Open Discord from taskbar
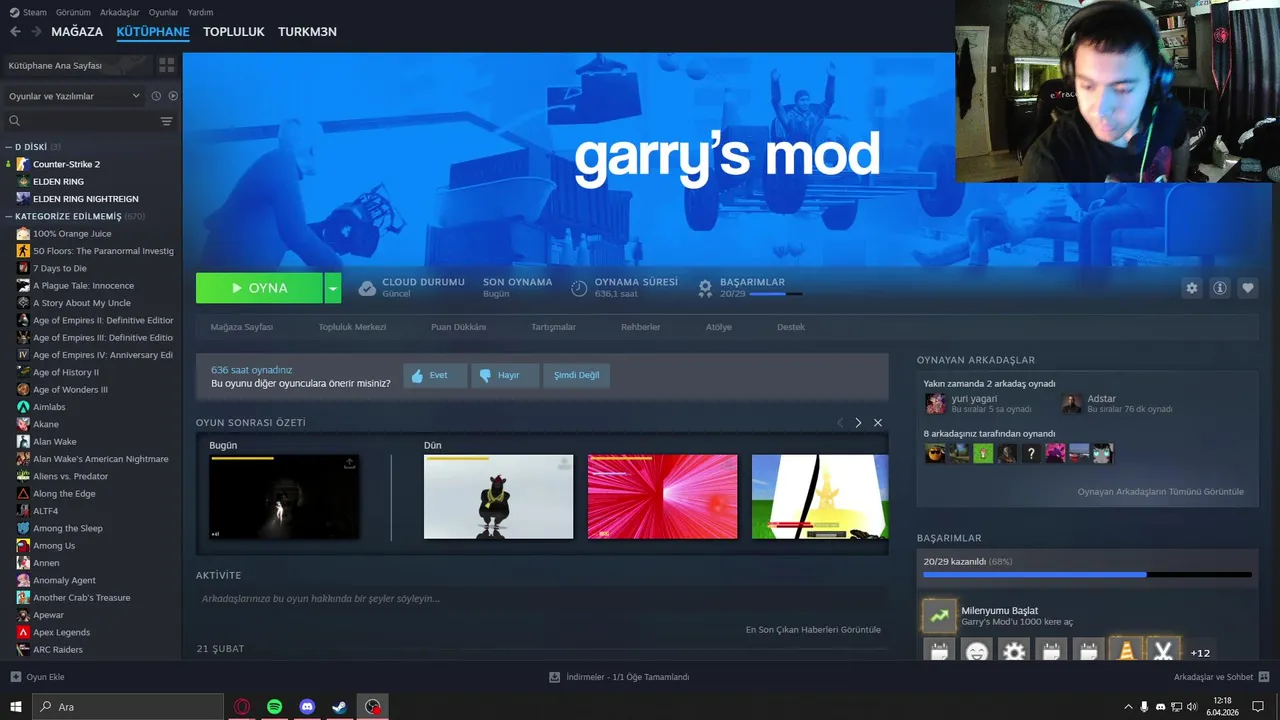1280x720 pixels. [307, 707]
